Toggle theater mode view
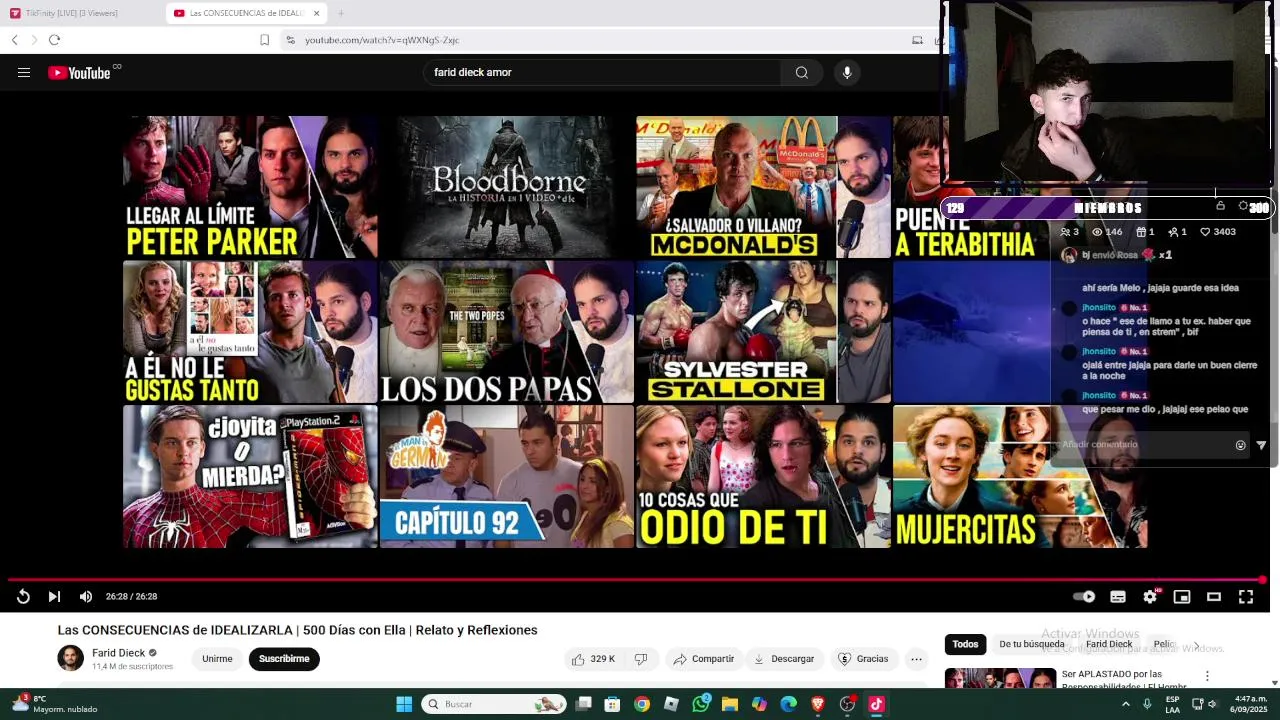The width and height of the screenshot is (1280, 720). (x=1214, y=597)
